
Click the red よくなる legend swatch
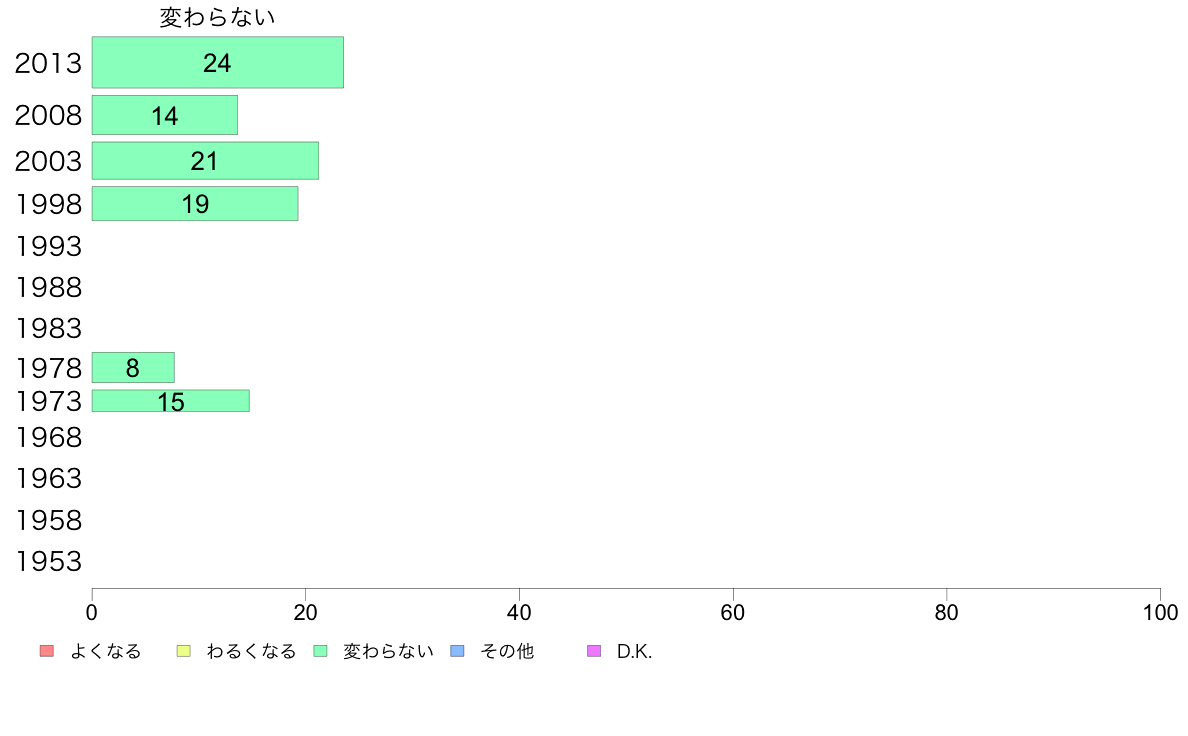[47, 651]
